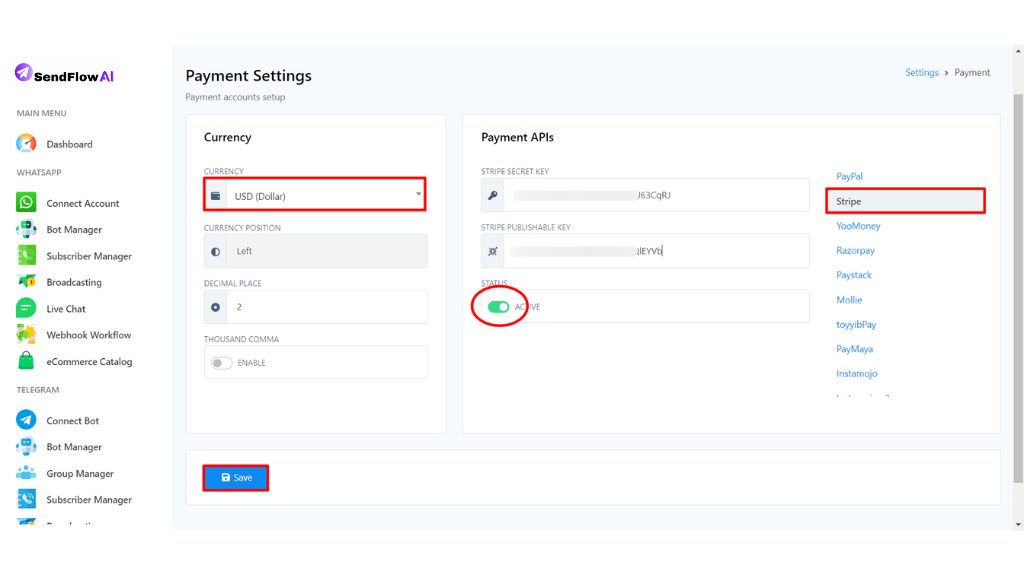Click Telegram Bot Manager robot icon
1024x576 pixels.
point(26,447)
